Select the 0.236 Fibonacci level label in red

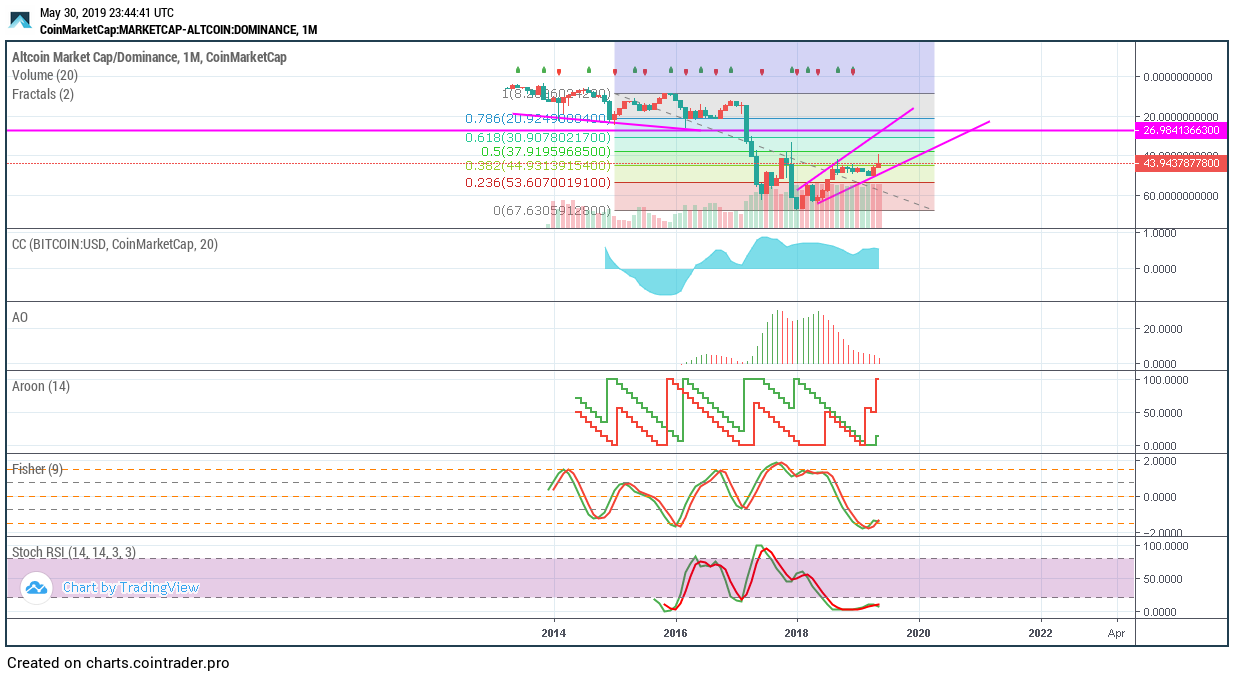click(x=537, y=183)
